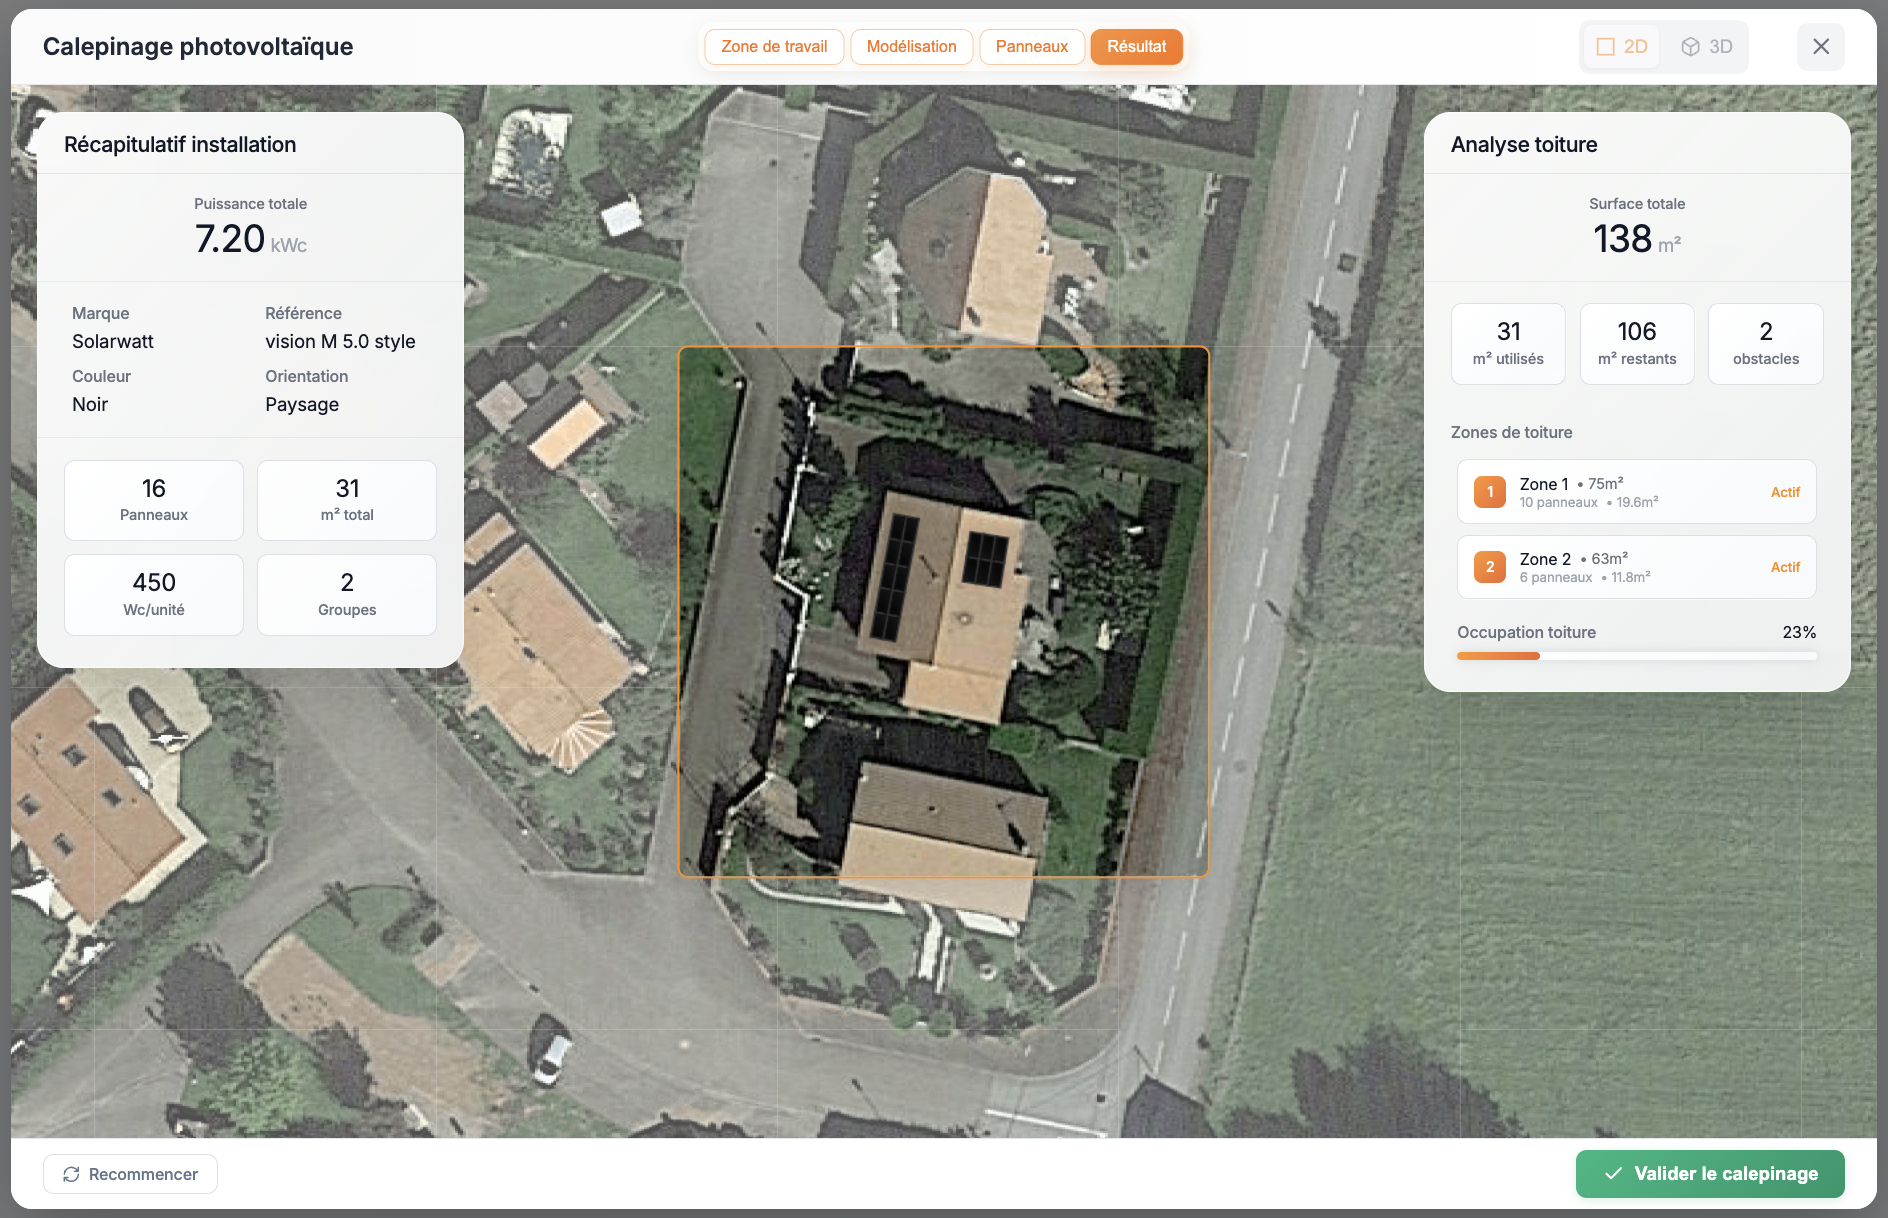Select the Résultat step
This screenshot has height=1218, width=1888.
pos(1136,47)
